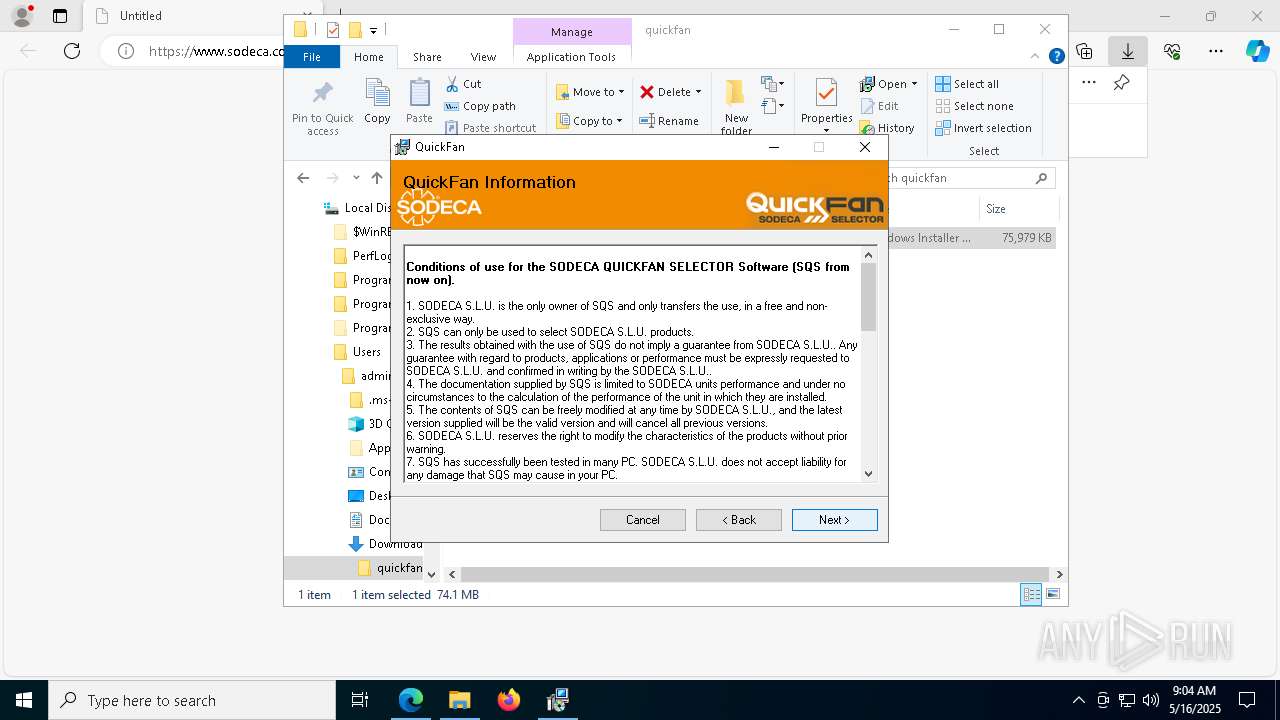Open the Application Tools tab

pyautogui.click(x=571, y=57)
